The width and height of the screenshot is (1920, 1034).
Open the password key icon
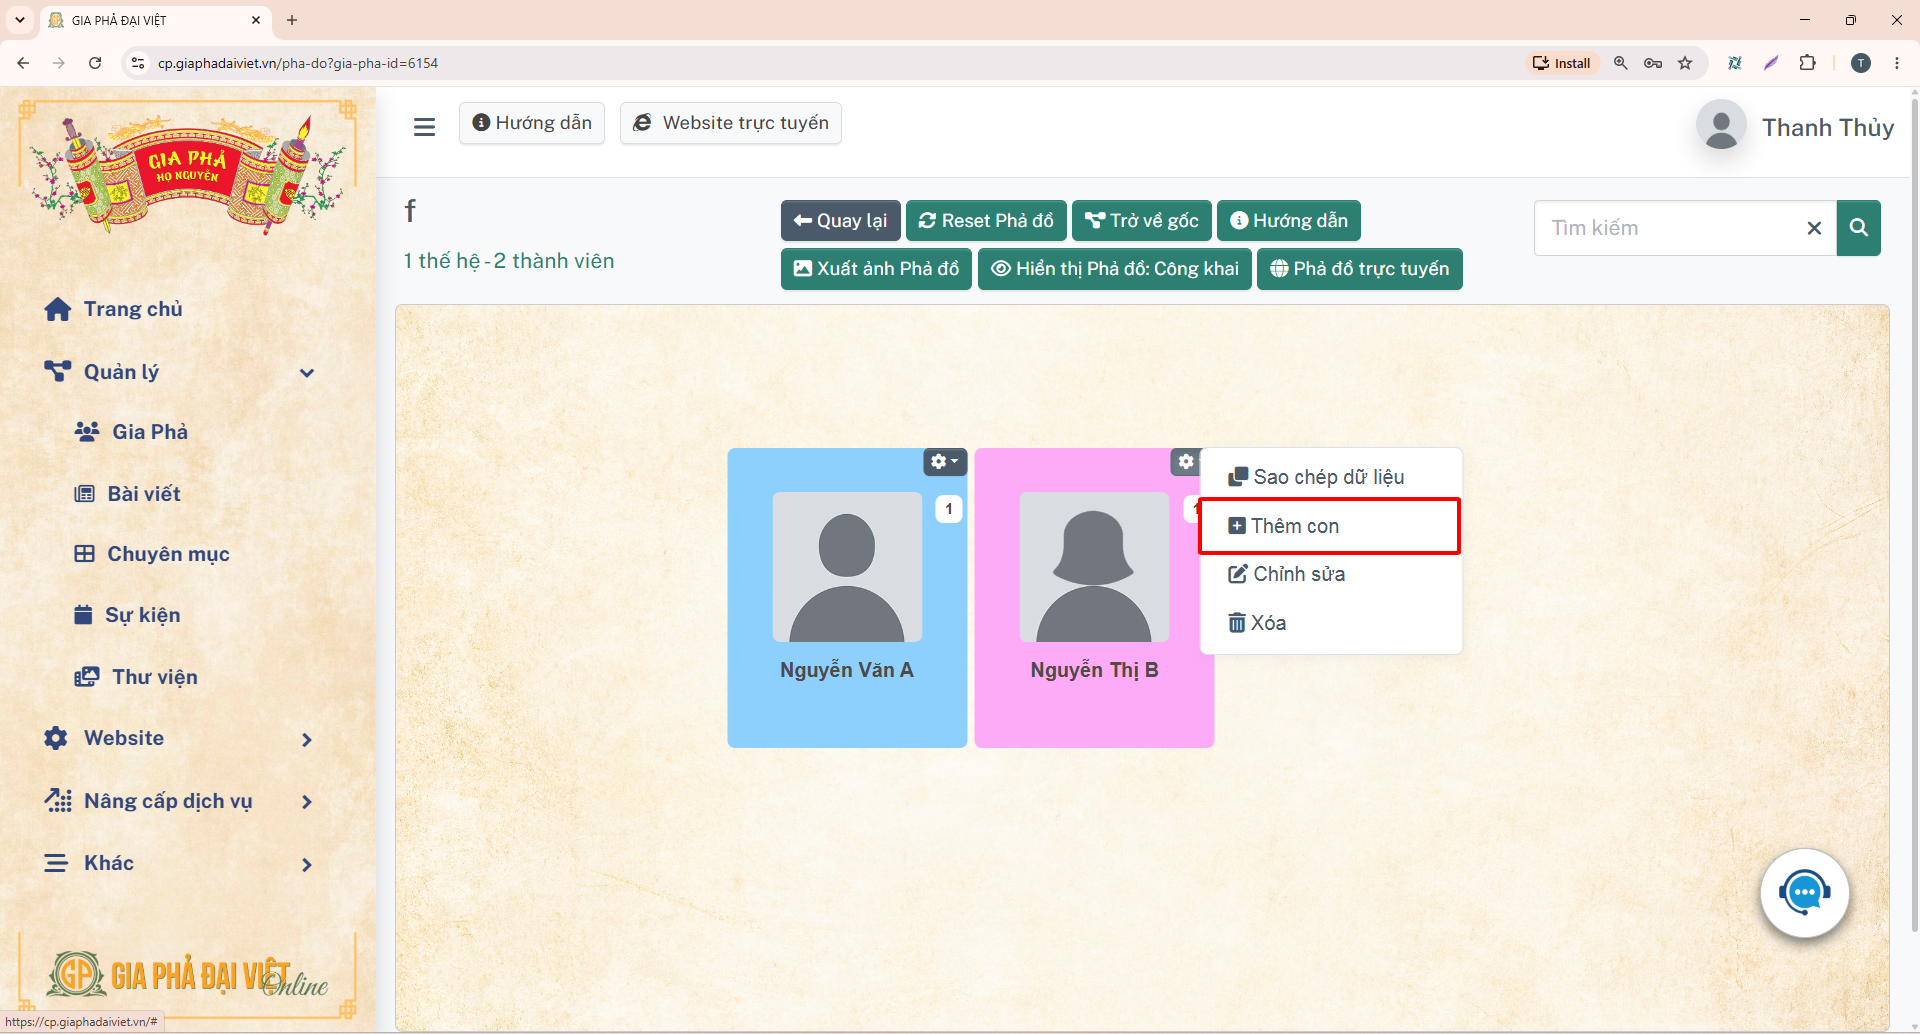coord(1653,63)
